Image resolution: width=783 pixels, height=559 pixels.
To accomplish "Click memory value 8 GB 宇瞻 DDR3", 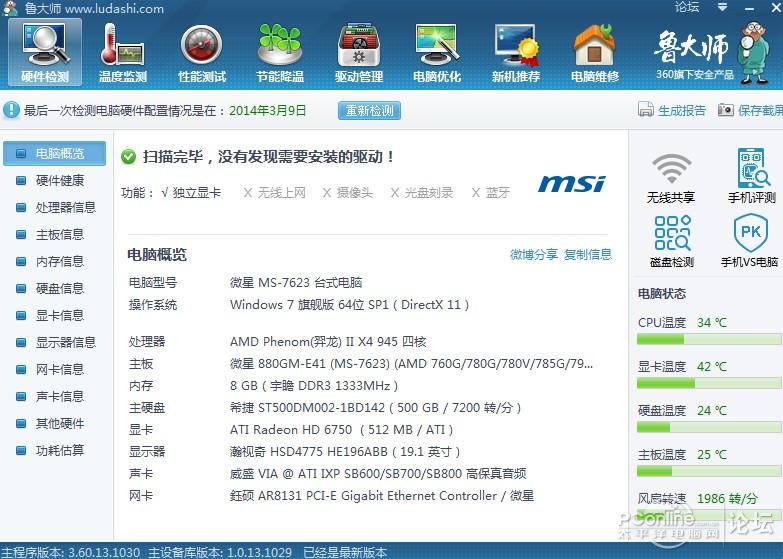I will (314, 386).
